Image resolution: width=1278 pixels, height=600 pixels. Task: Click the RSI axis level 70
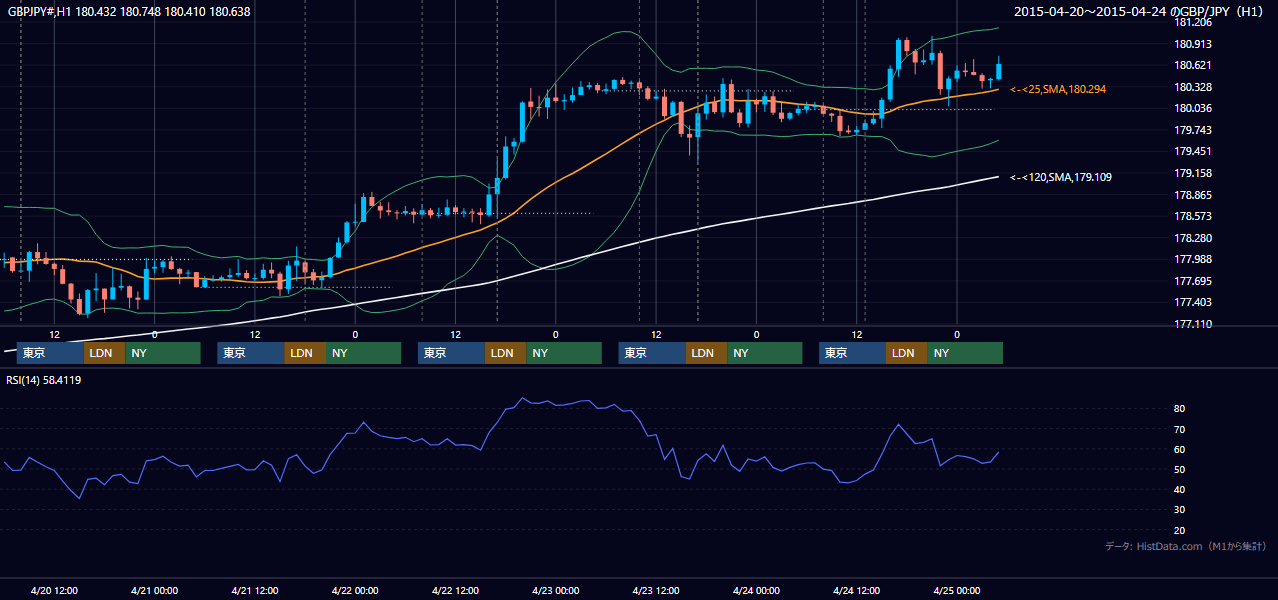coord(1180,430)
